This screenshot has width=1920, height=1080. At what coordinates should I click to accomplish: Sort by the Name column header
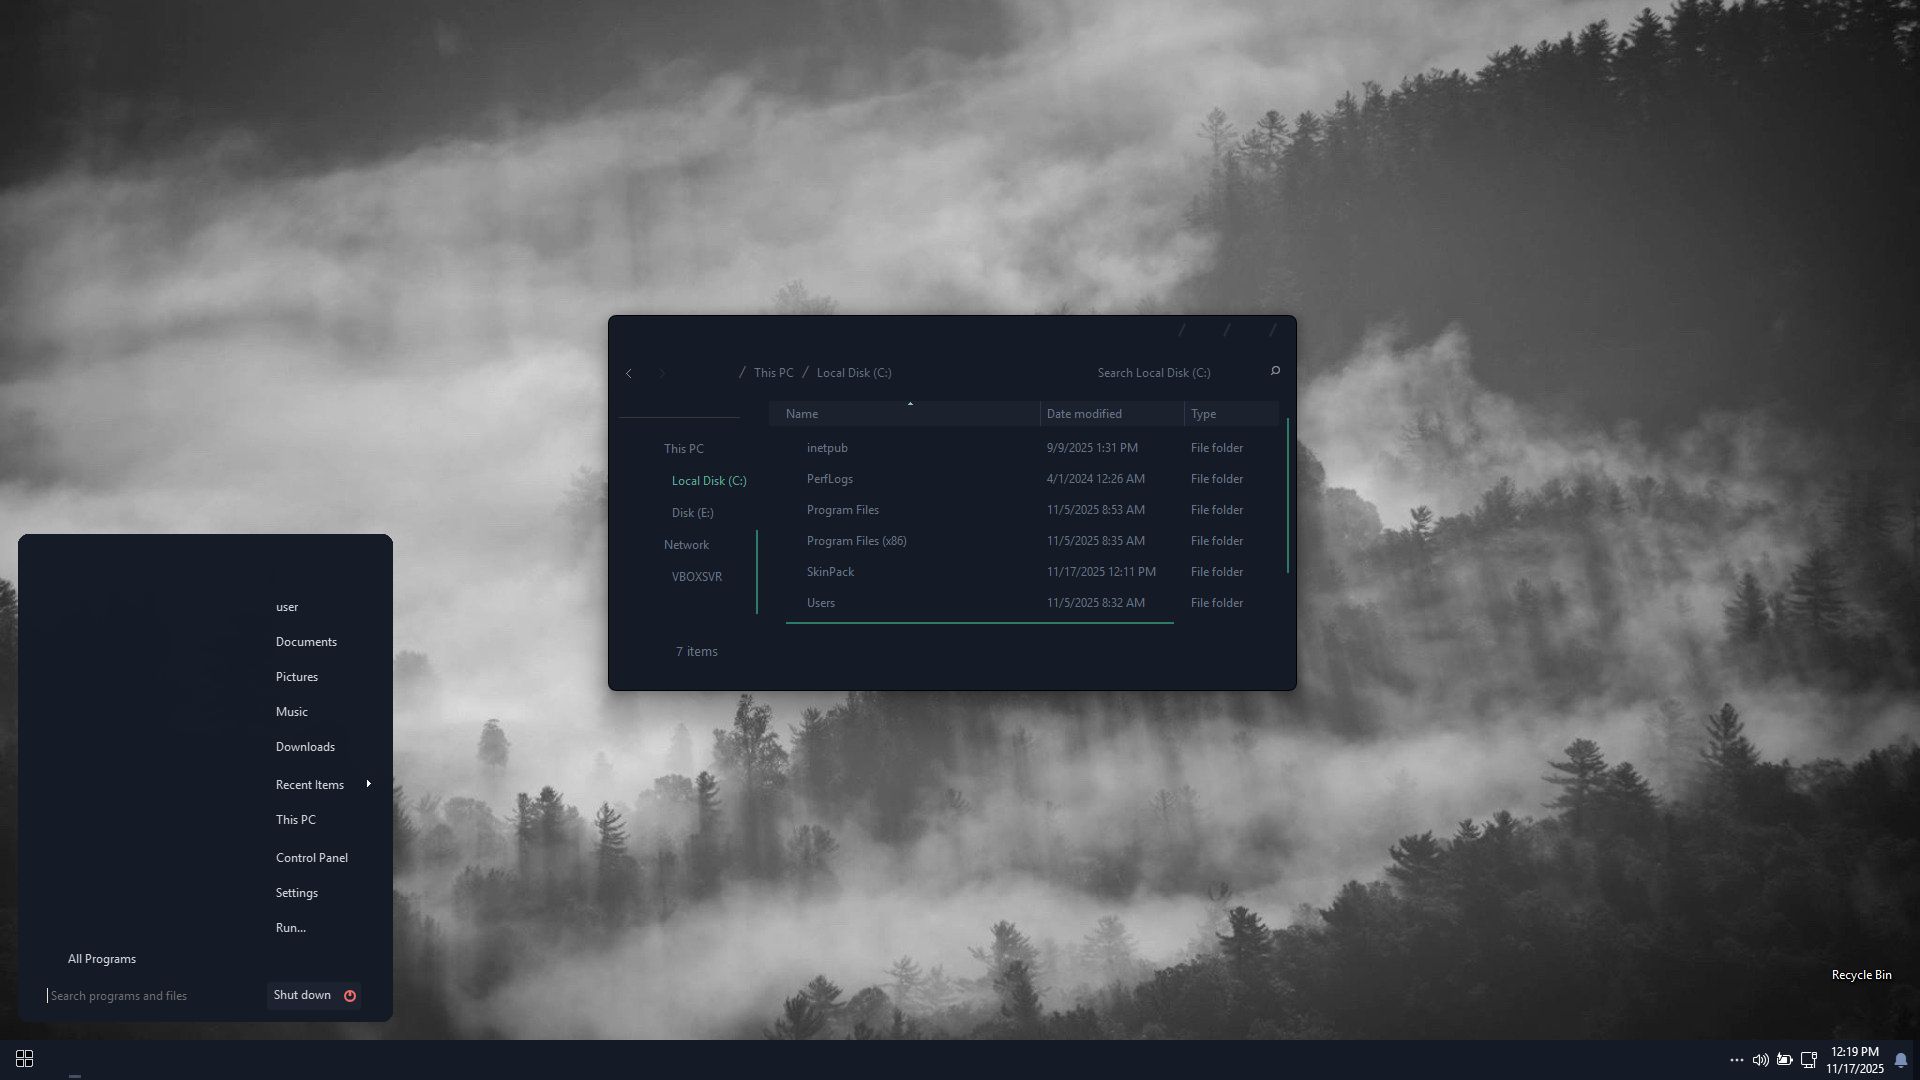[x=802, y=414]
